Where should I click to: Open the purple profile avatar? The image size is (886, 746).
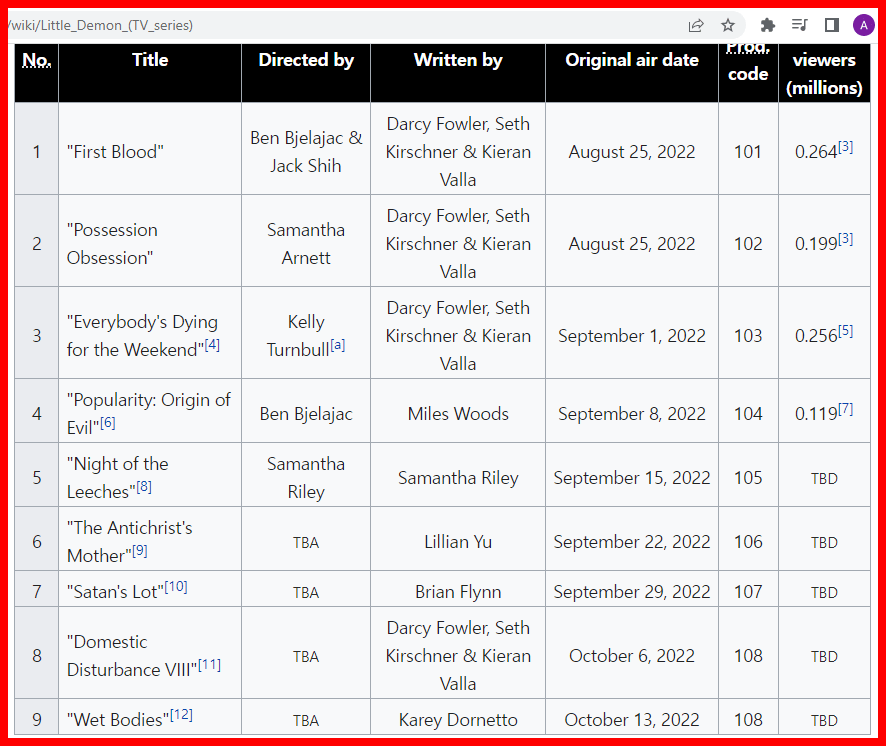pos(863,25)
